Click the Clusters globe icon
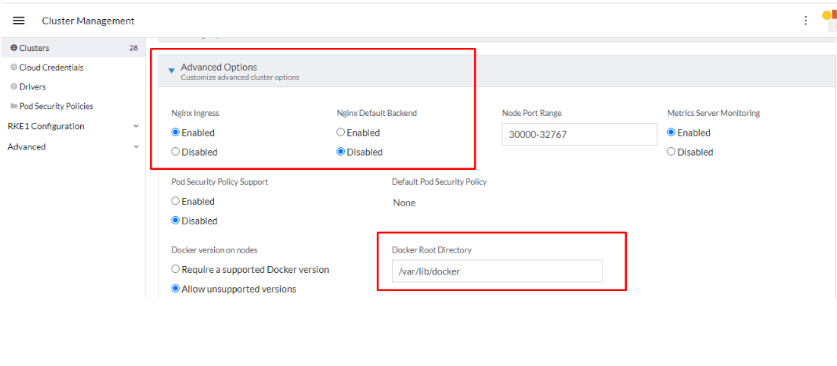Viewport: 837px width, 366px height. (14, 47)
